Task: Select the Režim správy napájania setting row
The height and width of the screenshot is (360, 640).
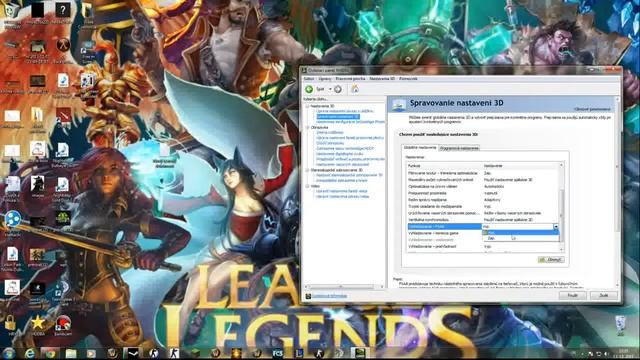Action: [x=483, y=200]
